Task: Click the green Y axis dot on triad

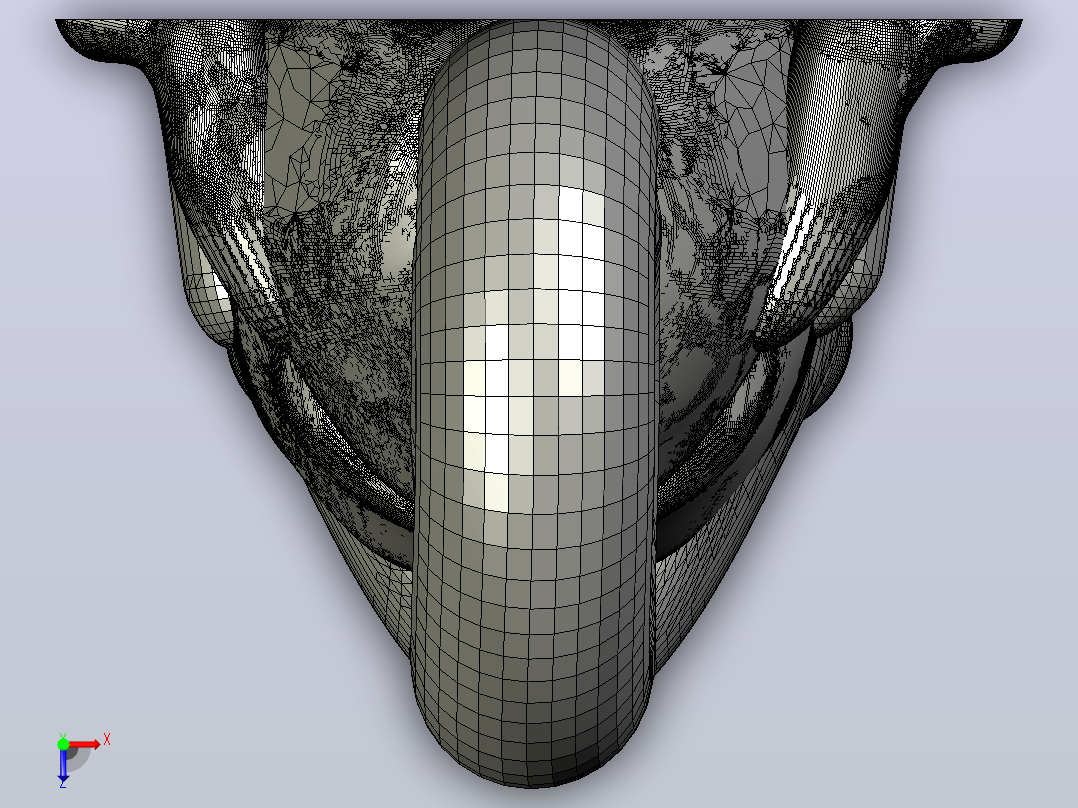Action: tap(63, 744)
